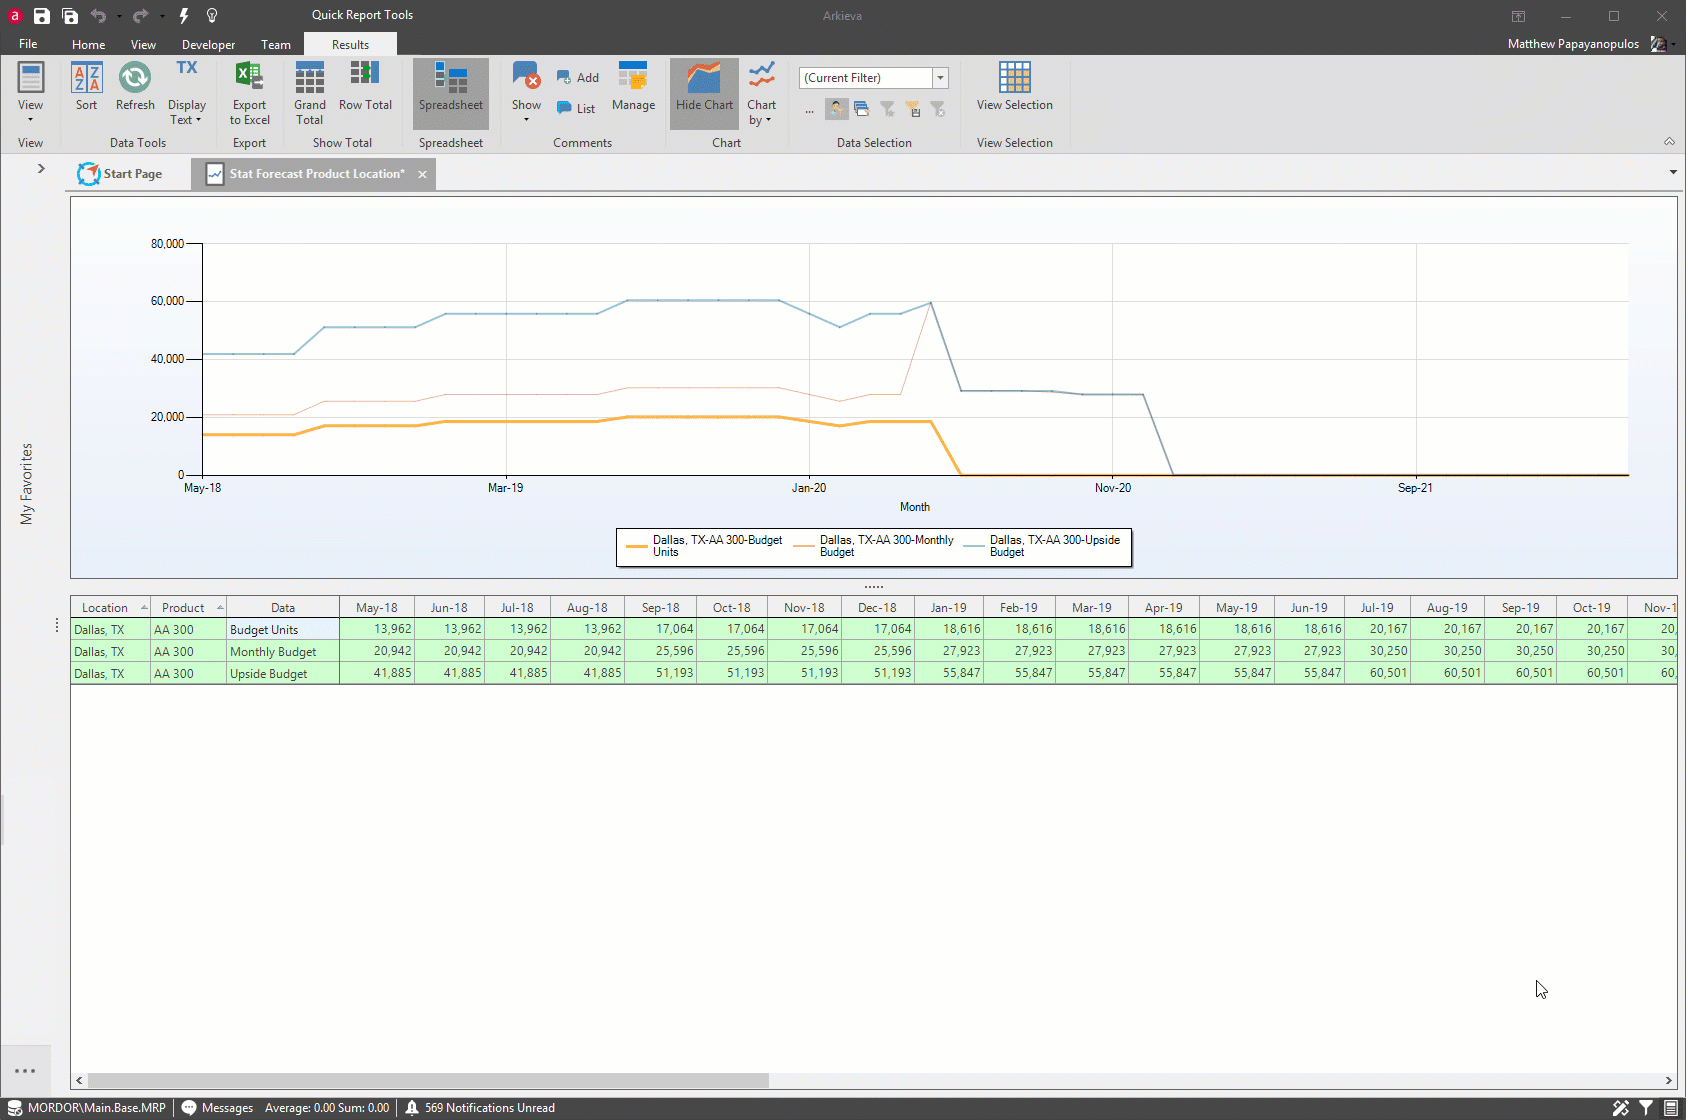This screenshot has width=1688, height=1120.
Task: Open the Manage comments tool
Action: (x=633, y=86)
